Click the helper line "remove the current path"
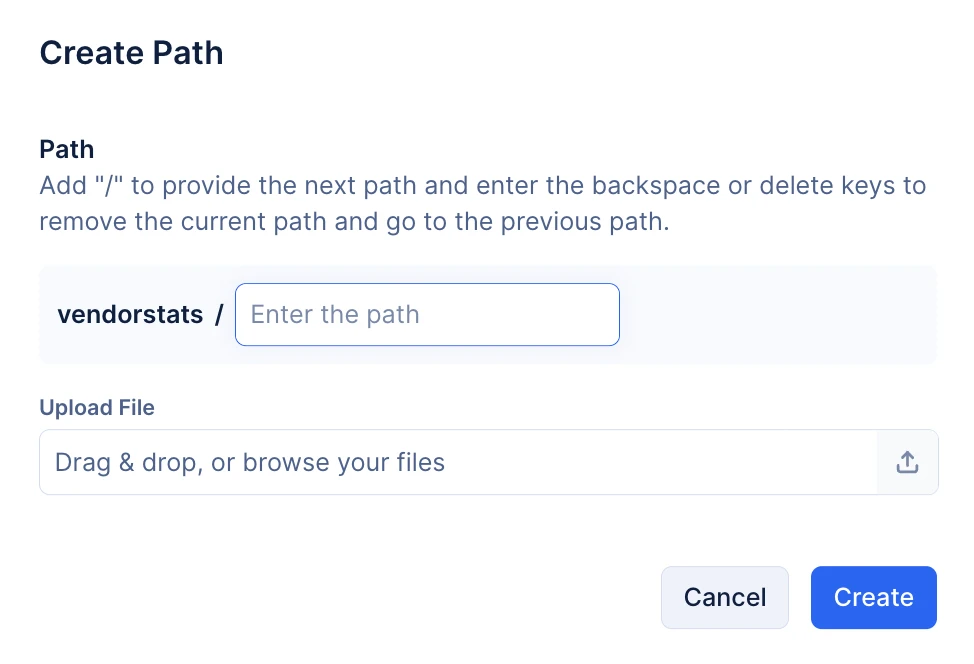 (354, 222)
